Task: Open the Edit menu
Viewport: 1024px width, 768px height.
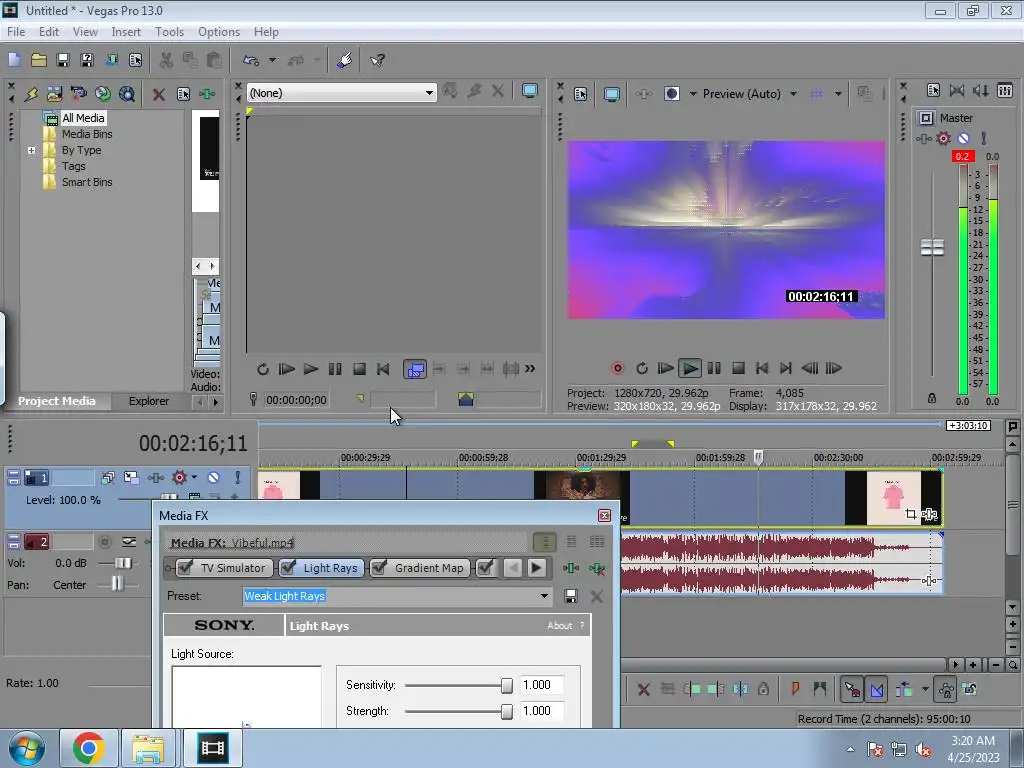Action: (49, 31)
